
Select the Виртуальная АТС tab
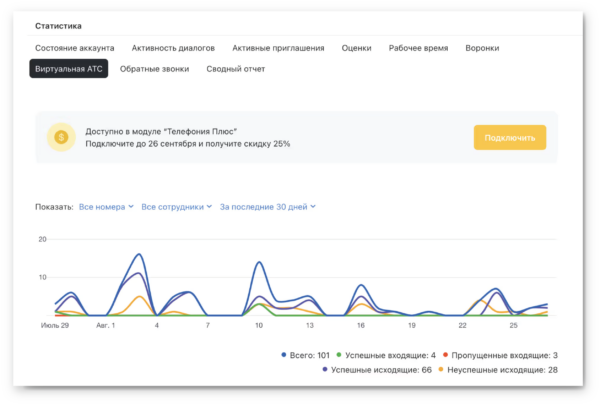tap(69, 69)
